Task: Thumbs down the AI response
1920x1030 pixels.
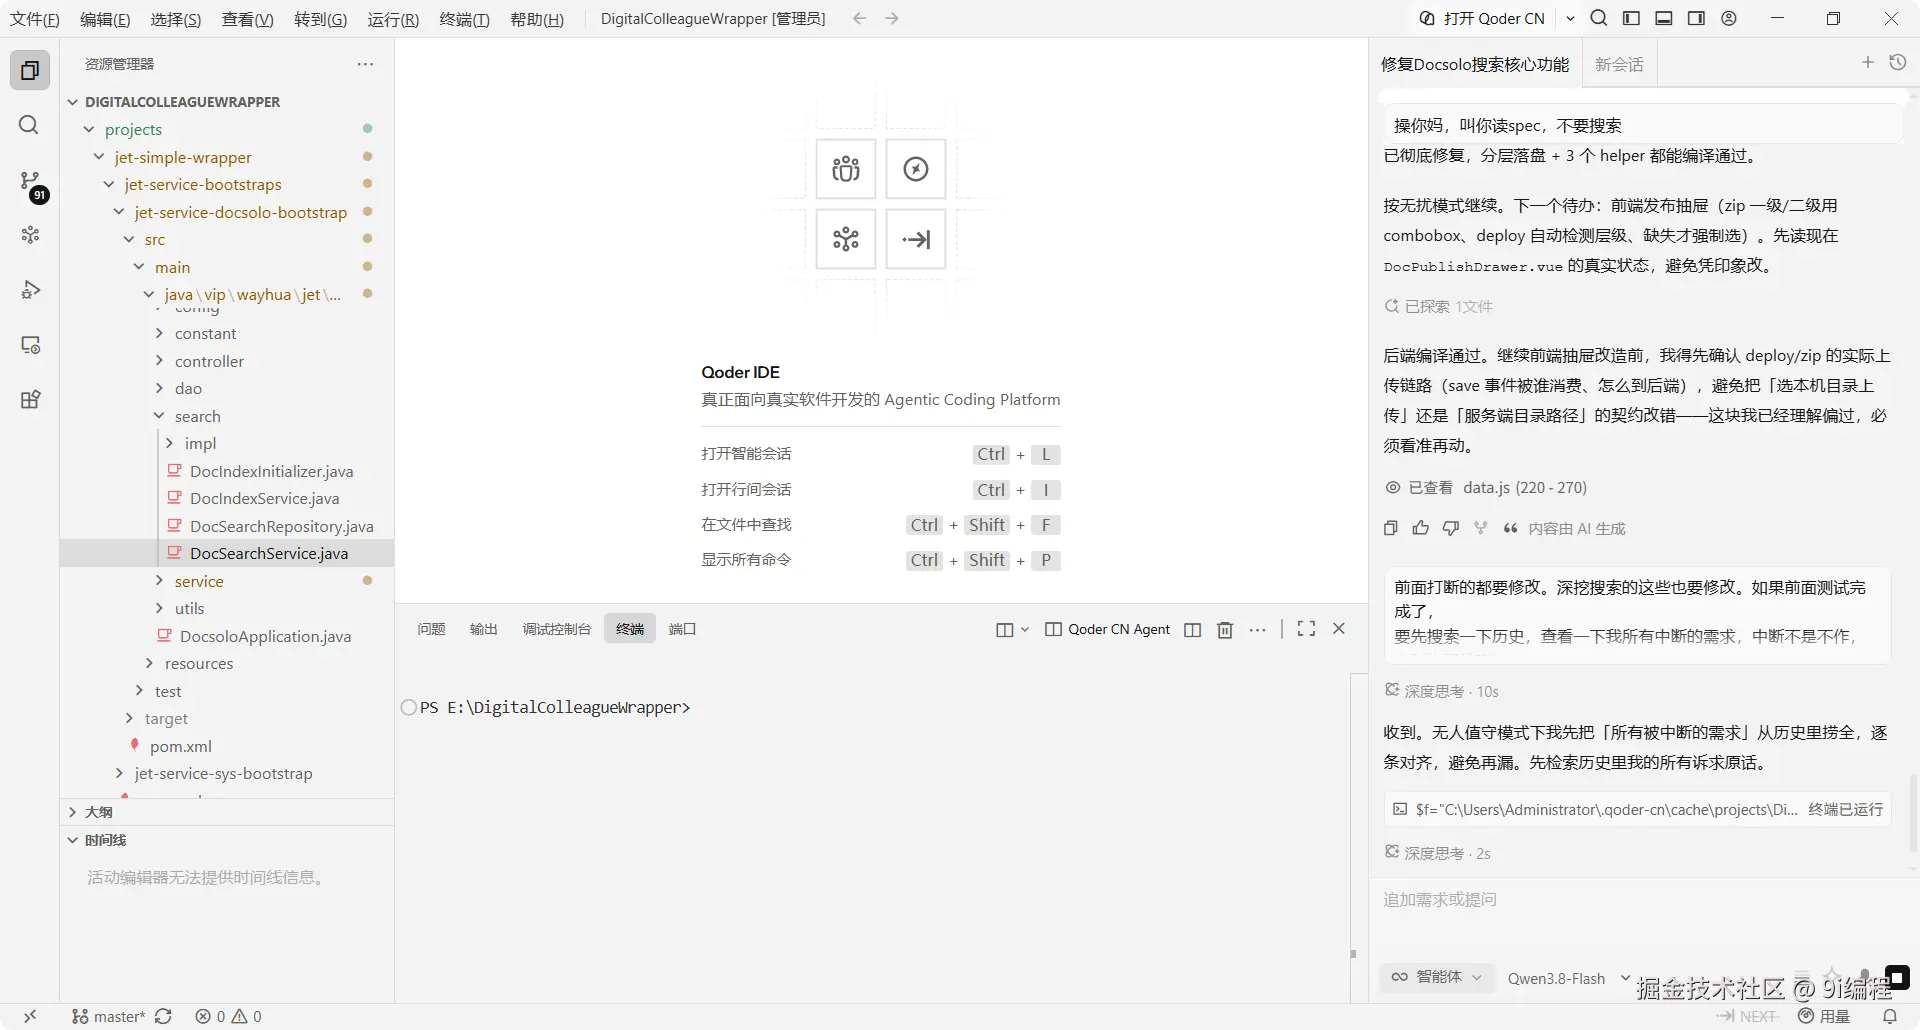Action: point(1450,528)
